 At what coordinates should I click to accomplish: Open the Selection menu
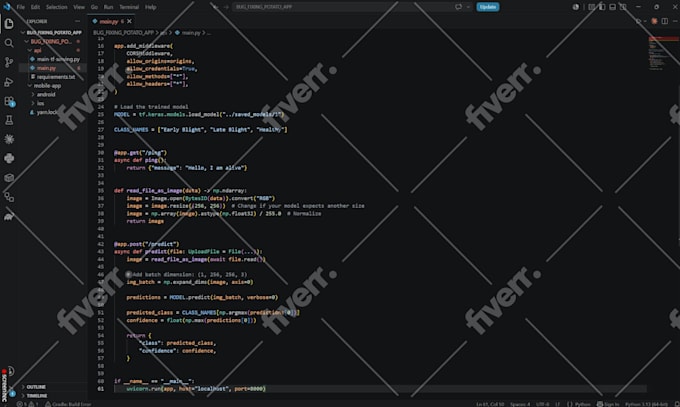click(x=56, y=7)
